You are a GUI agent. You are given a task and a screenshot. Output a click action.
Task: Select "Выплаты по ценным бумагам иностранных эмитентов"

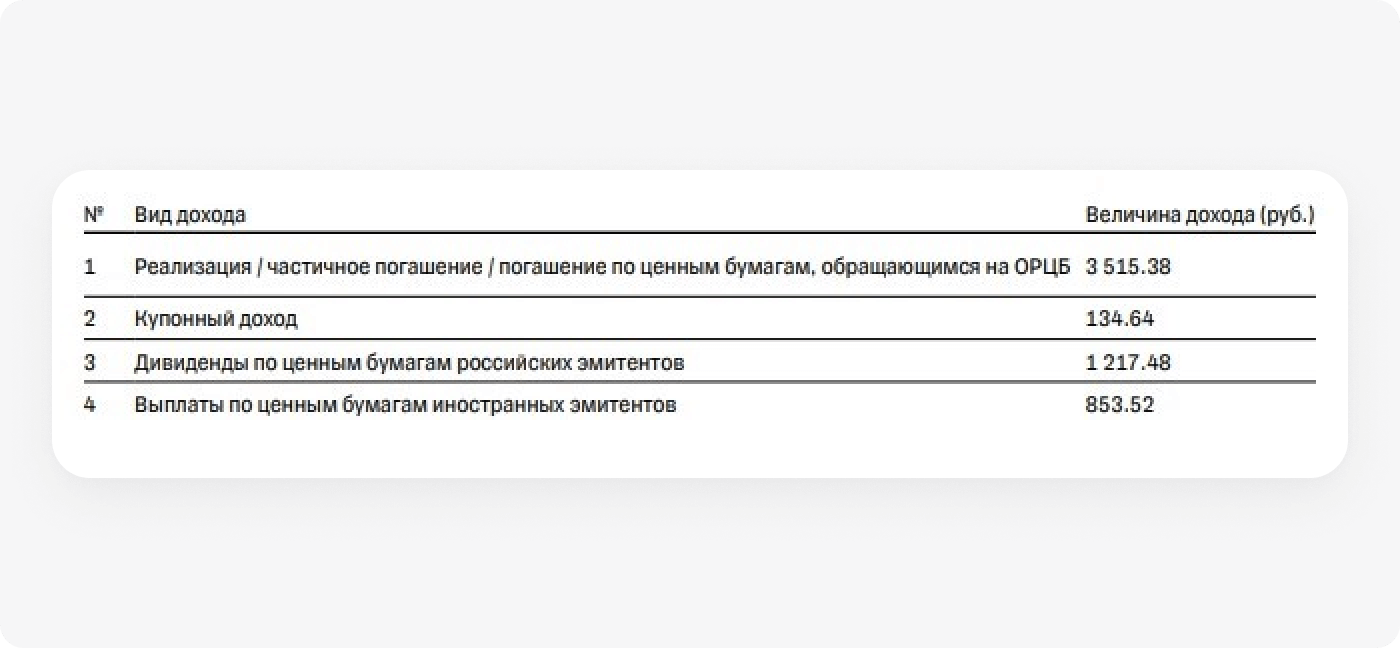405,406
